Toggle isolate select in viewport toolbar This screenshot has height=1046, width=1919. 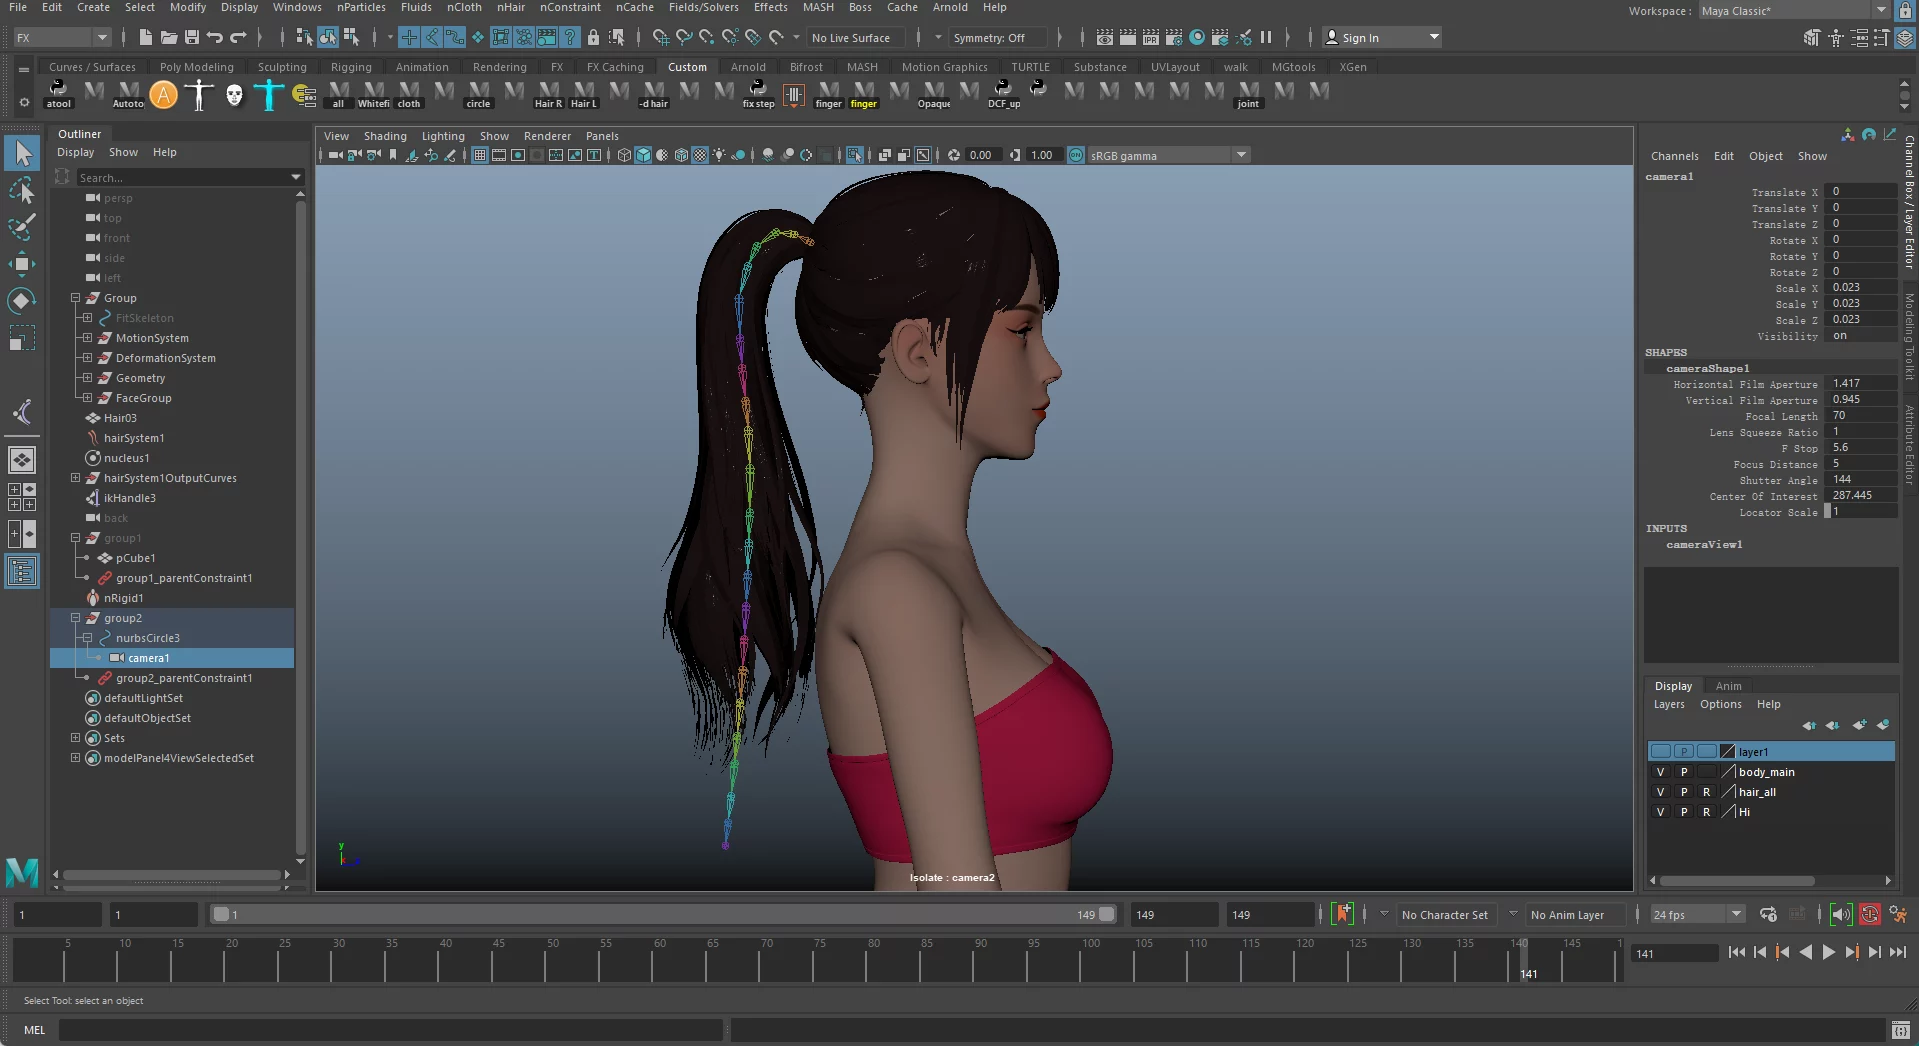854,155
